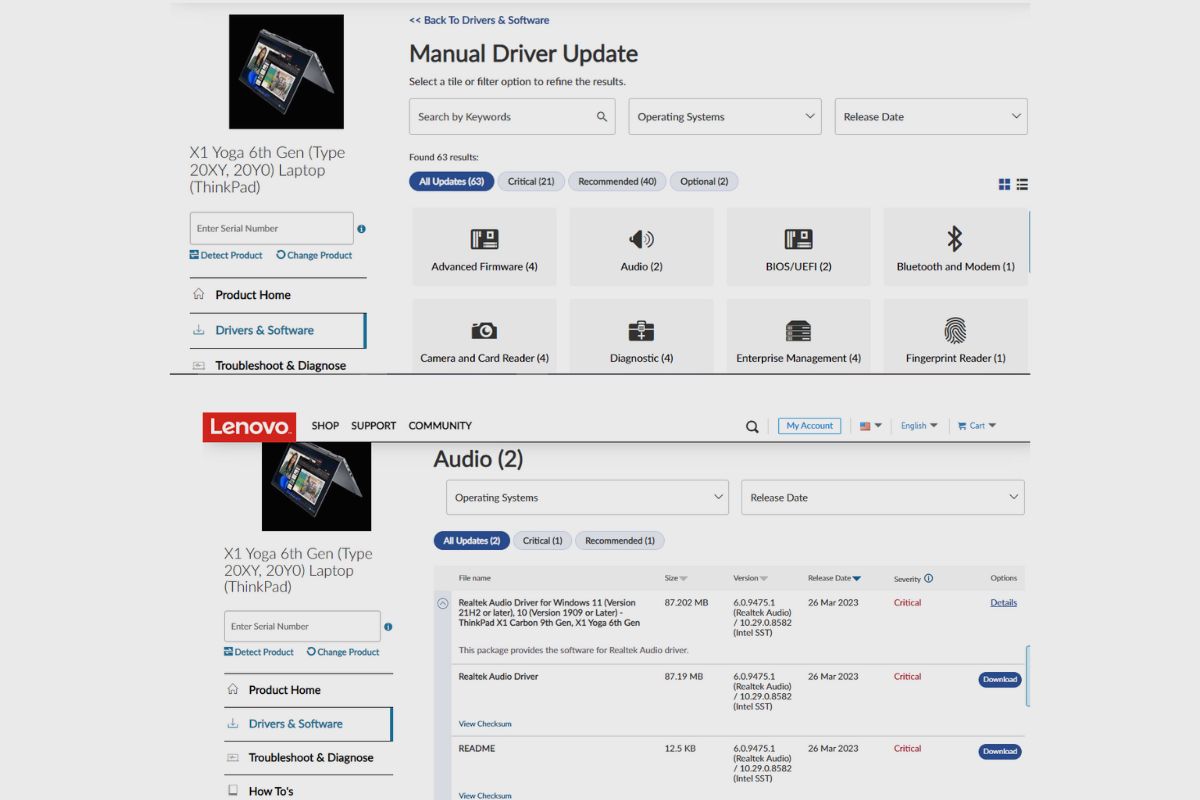Click the My Account button
1200x800 pixels.
pyautogui.click(x=810, y=426)
